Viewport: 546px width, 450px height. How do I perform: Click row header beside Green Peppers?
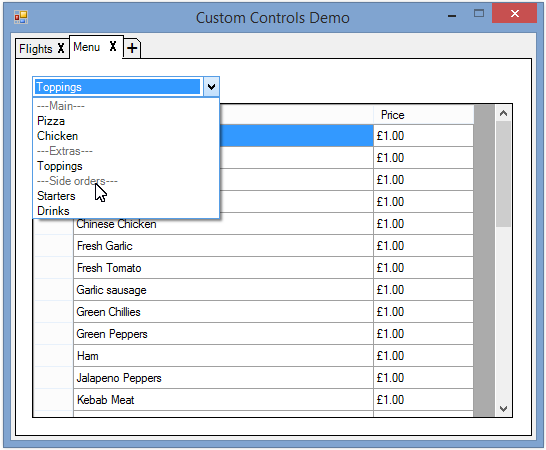coord(54,334)
